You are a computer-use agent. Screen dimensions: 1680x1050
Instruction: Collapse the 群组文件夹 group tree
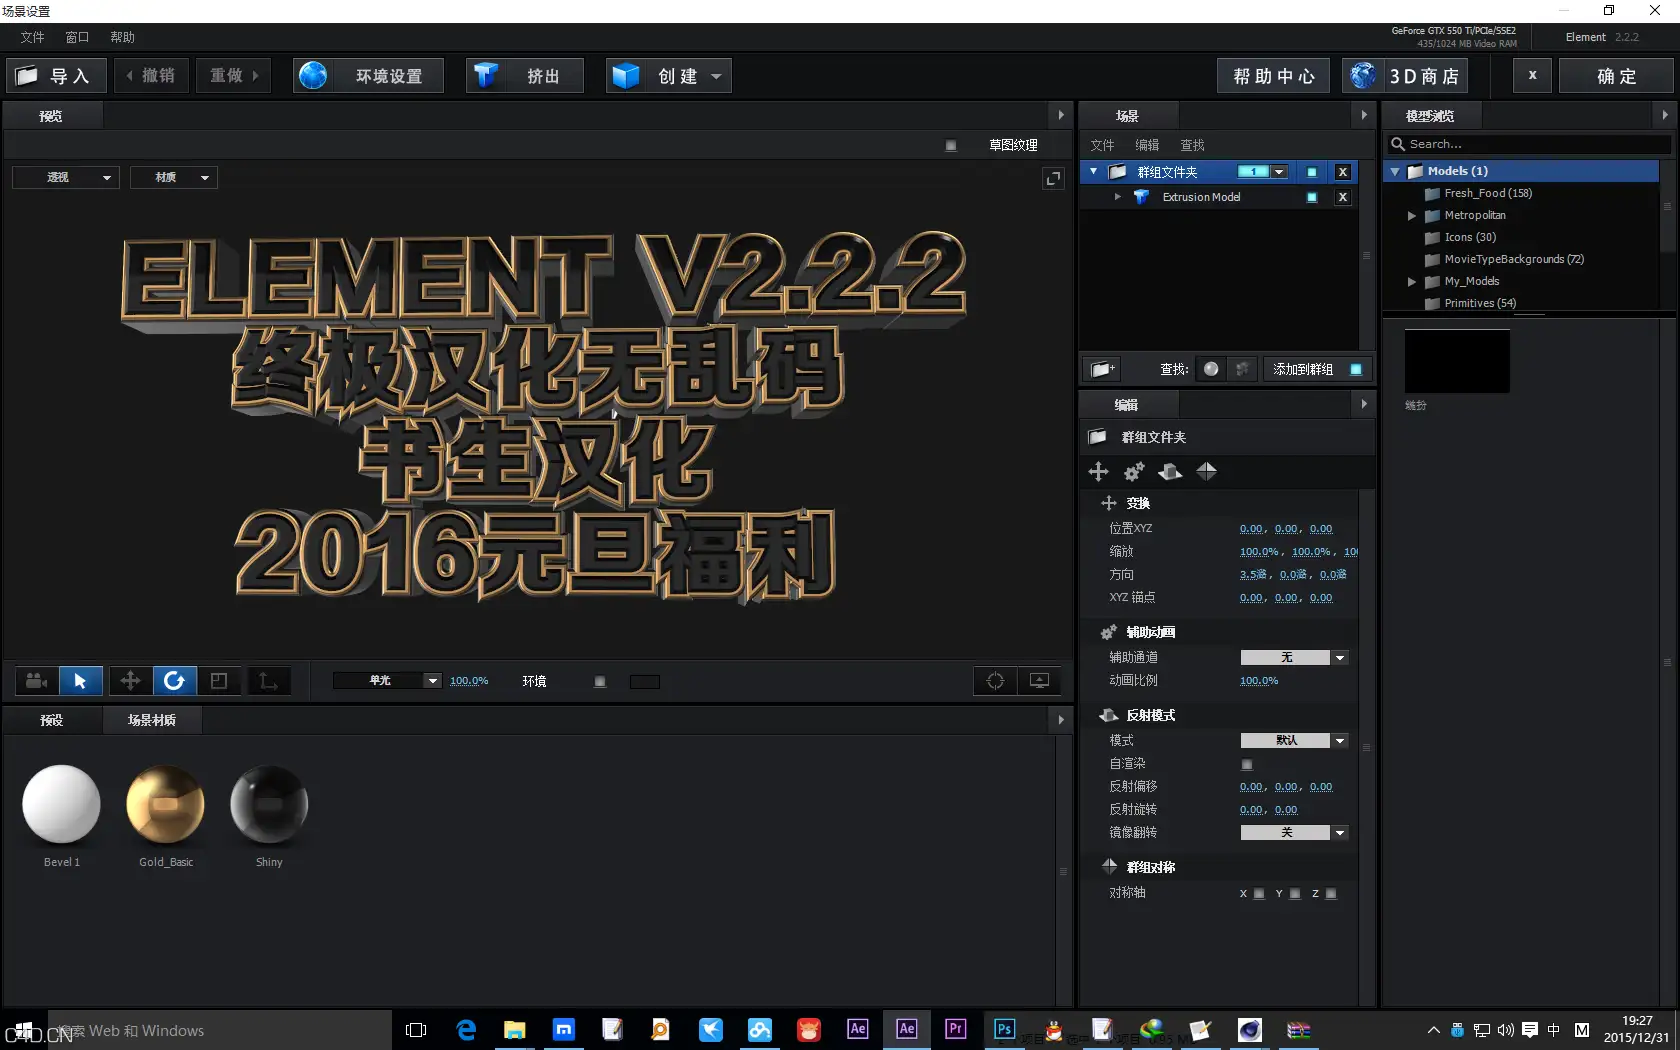coord(1094,172)
